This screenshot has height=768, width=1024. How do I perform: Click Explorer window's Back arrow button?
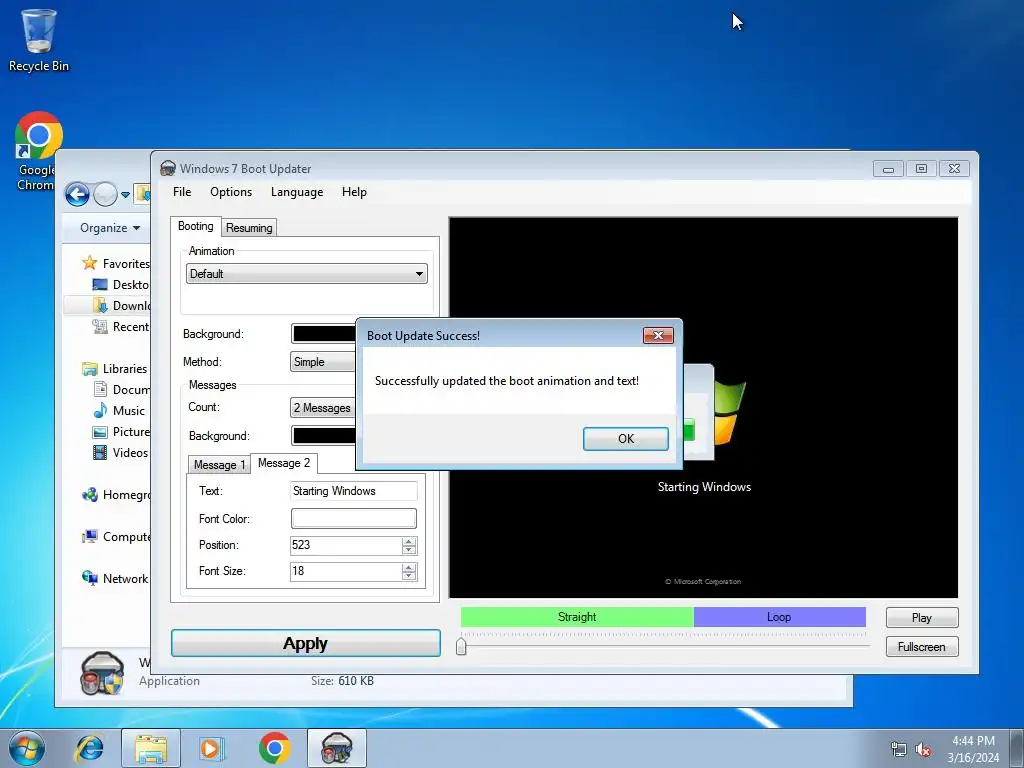click(x=77, y=194)
